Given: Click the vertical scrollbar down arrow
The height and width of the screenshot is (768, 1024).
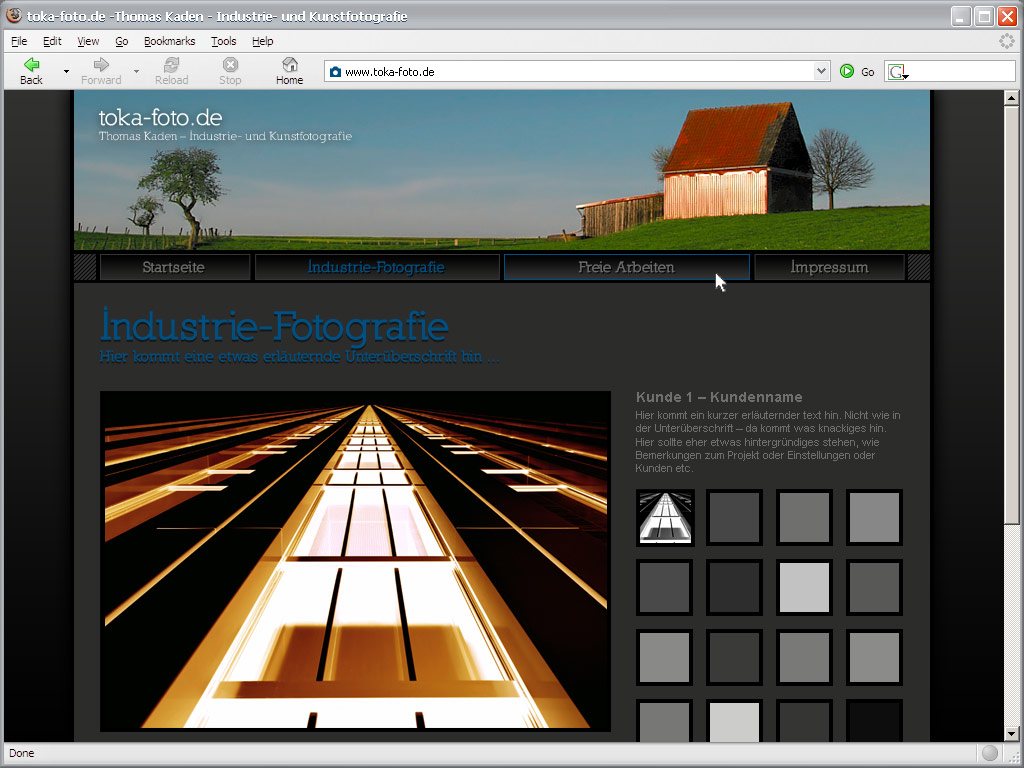Looking at the screenshot, I should pos(1011,734).
